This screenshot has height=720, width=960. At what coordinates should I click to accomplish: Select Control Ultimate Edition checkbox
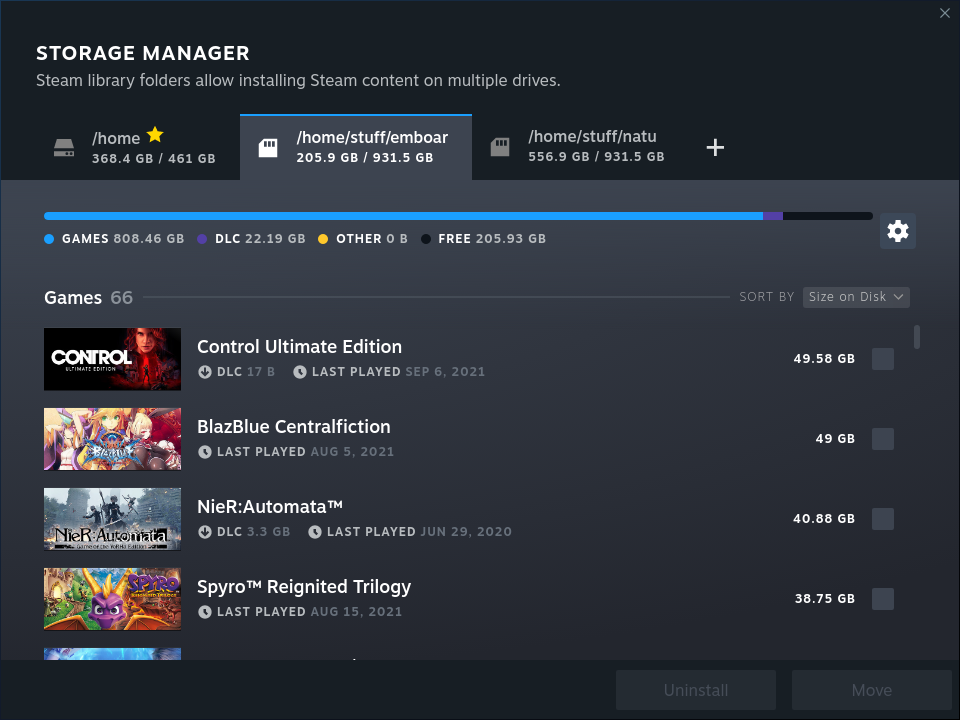pos(883,359)
